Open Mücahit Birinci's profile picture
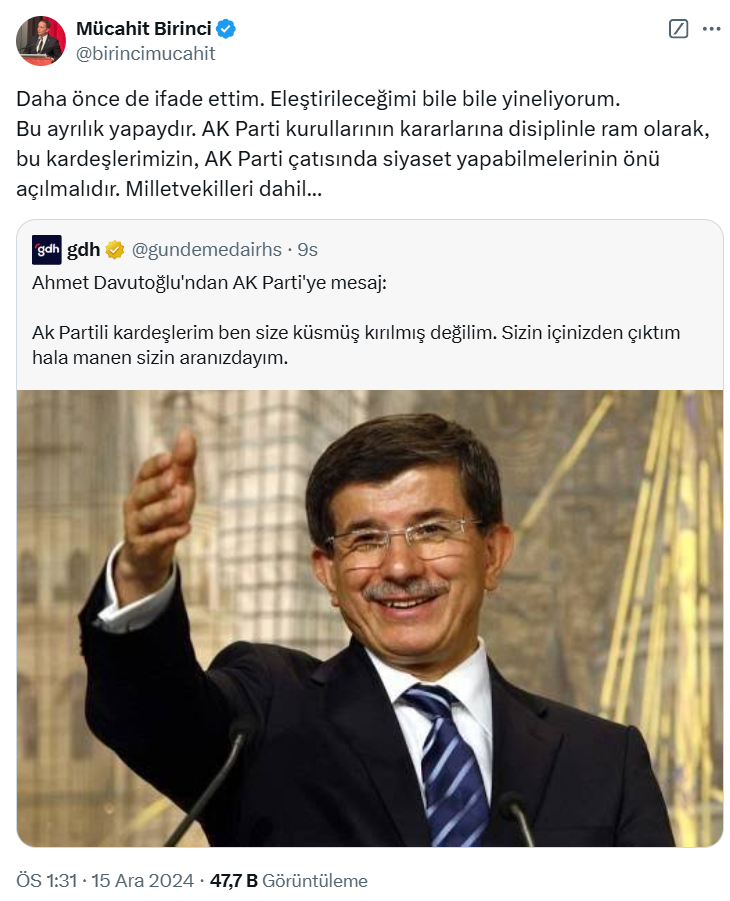Image resolution: width=730 pixels, height=901 pixels. click(41, 41)
